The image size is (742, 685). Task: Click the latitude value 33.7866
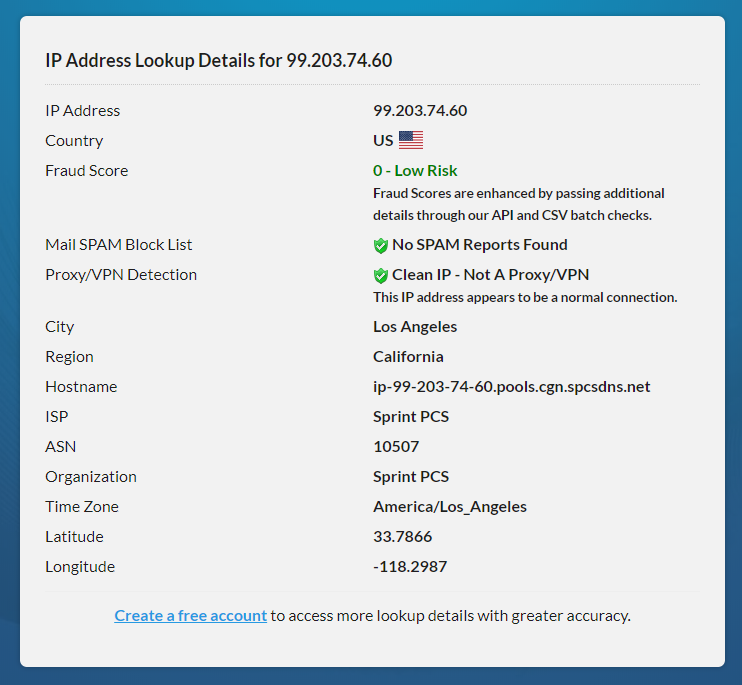403,536
